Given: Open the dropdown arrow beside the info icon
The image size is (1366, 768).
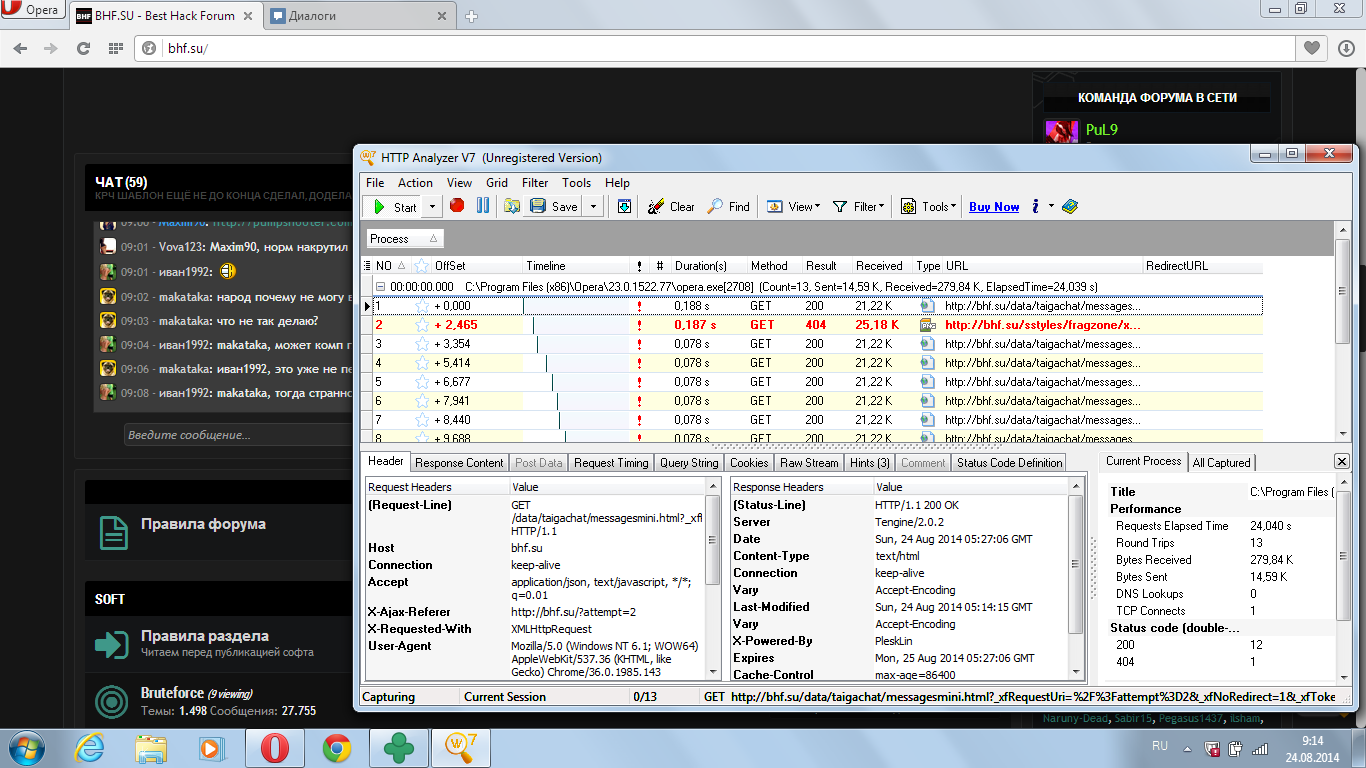Looking at the screenshot, I should tap(1051, 206).
